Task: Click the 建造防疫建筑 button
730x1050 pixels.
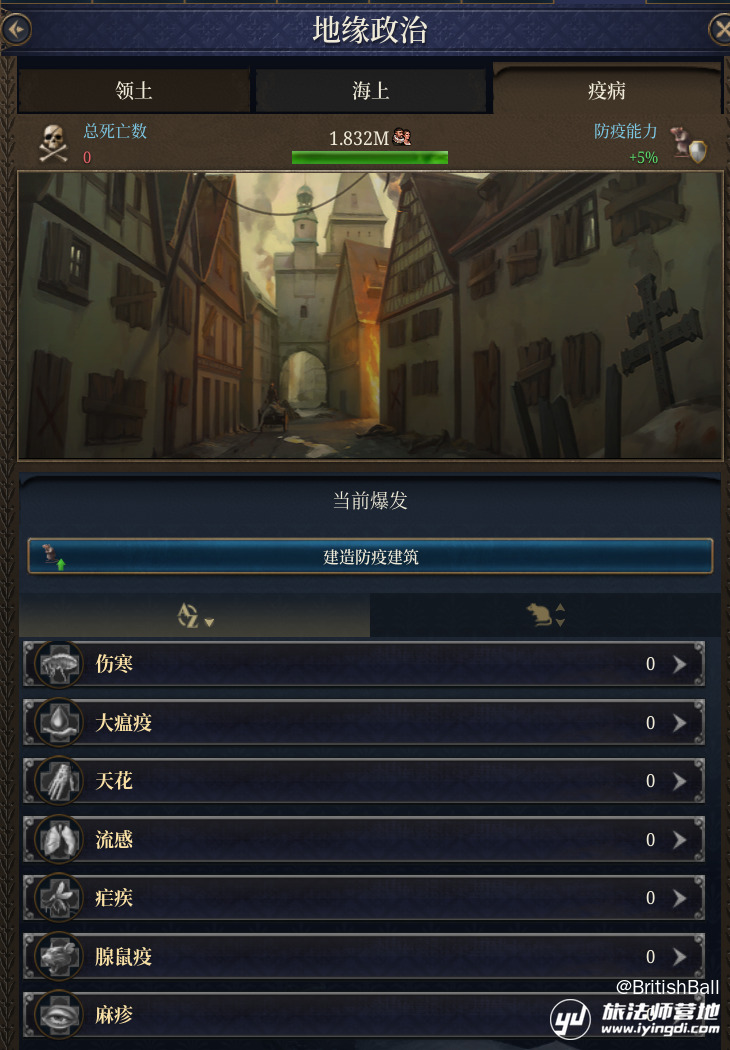Action: pyautogui.click(x=370, y=556)
